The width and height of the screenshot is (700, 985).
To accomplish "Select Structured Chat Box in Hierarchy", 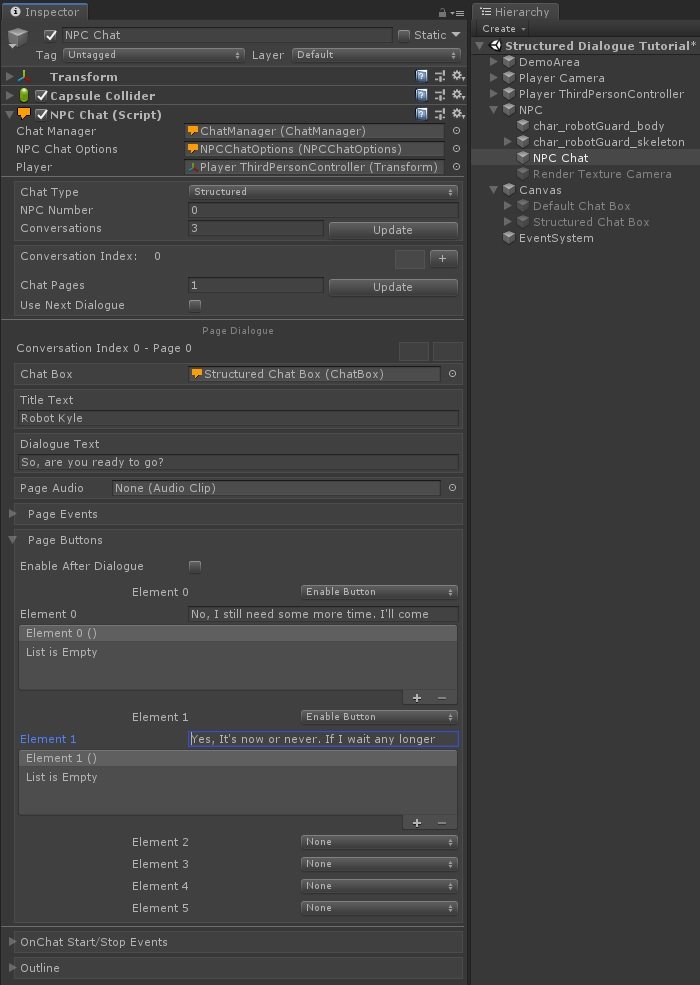I will pyautogui.click(x=591, y=222).
